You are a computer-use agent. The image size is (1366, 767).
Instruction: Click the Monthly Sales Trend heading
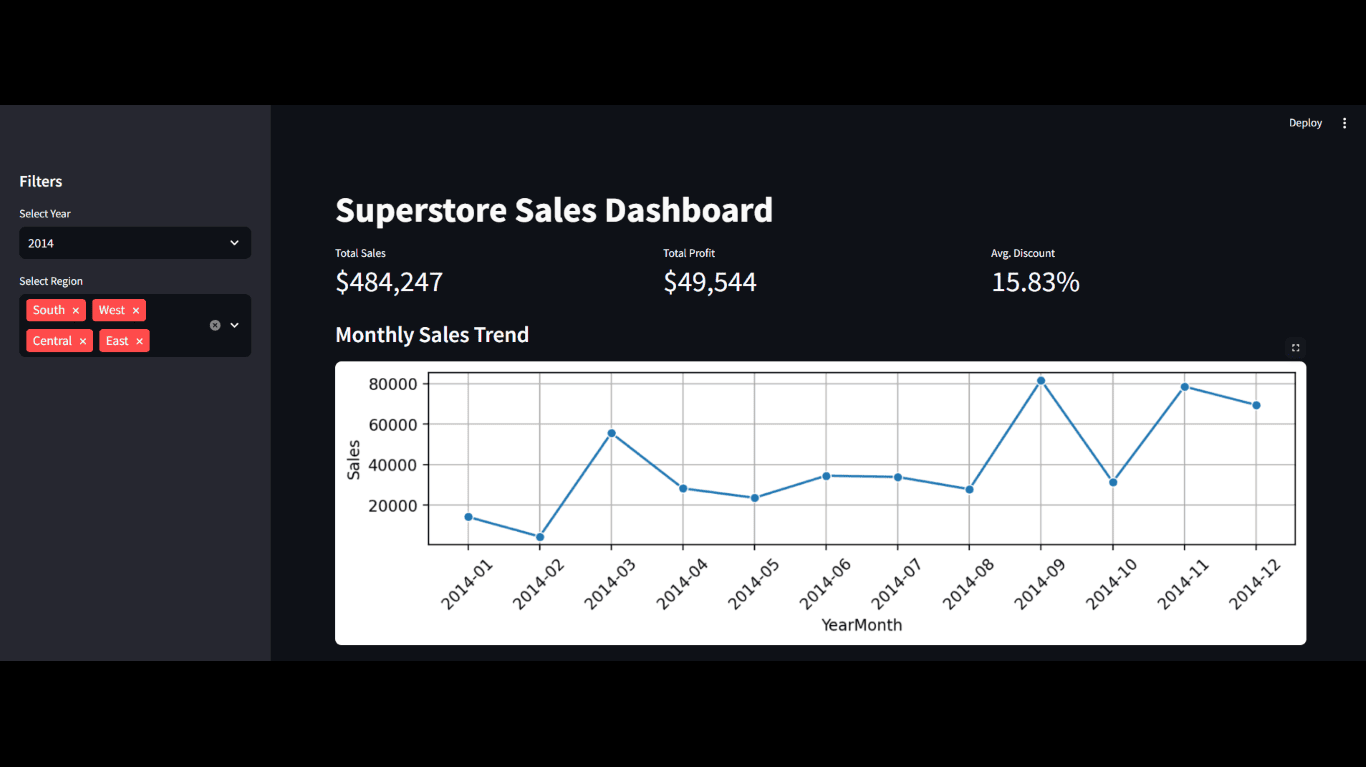pos(432,335)
